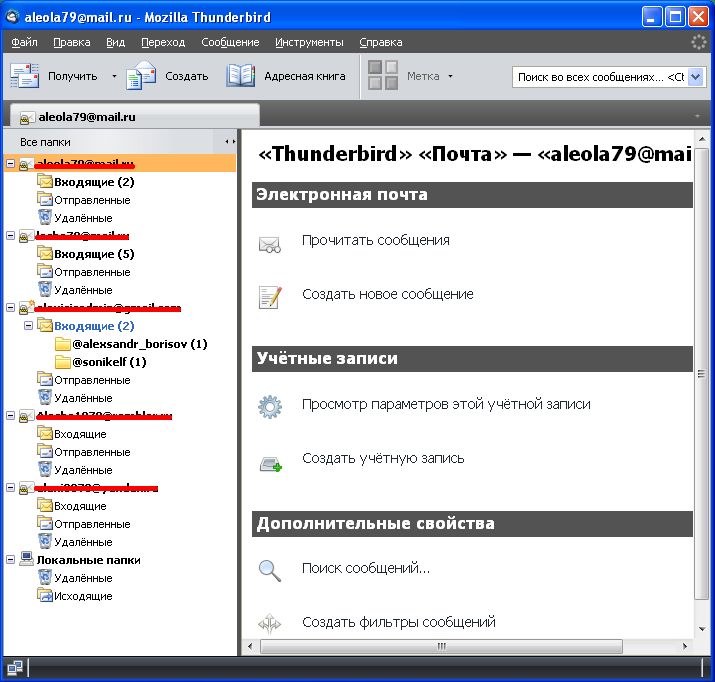Open Отправленные folder under first account
Image resolution: width=715 pixels, height=682 pixels.
92,200
